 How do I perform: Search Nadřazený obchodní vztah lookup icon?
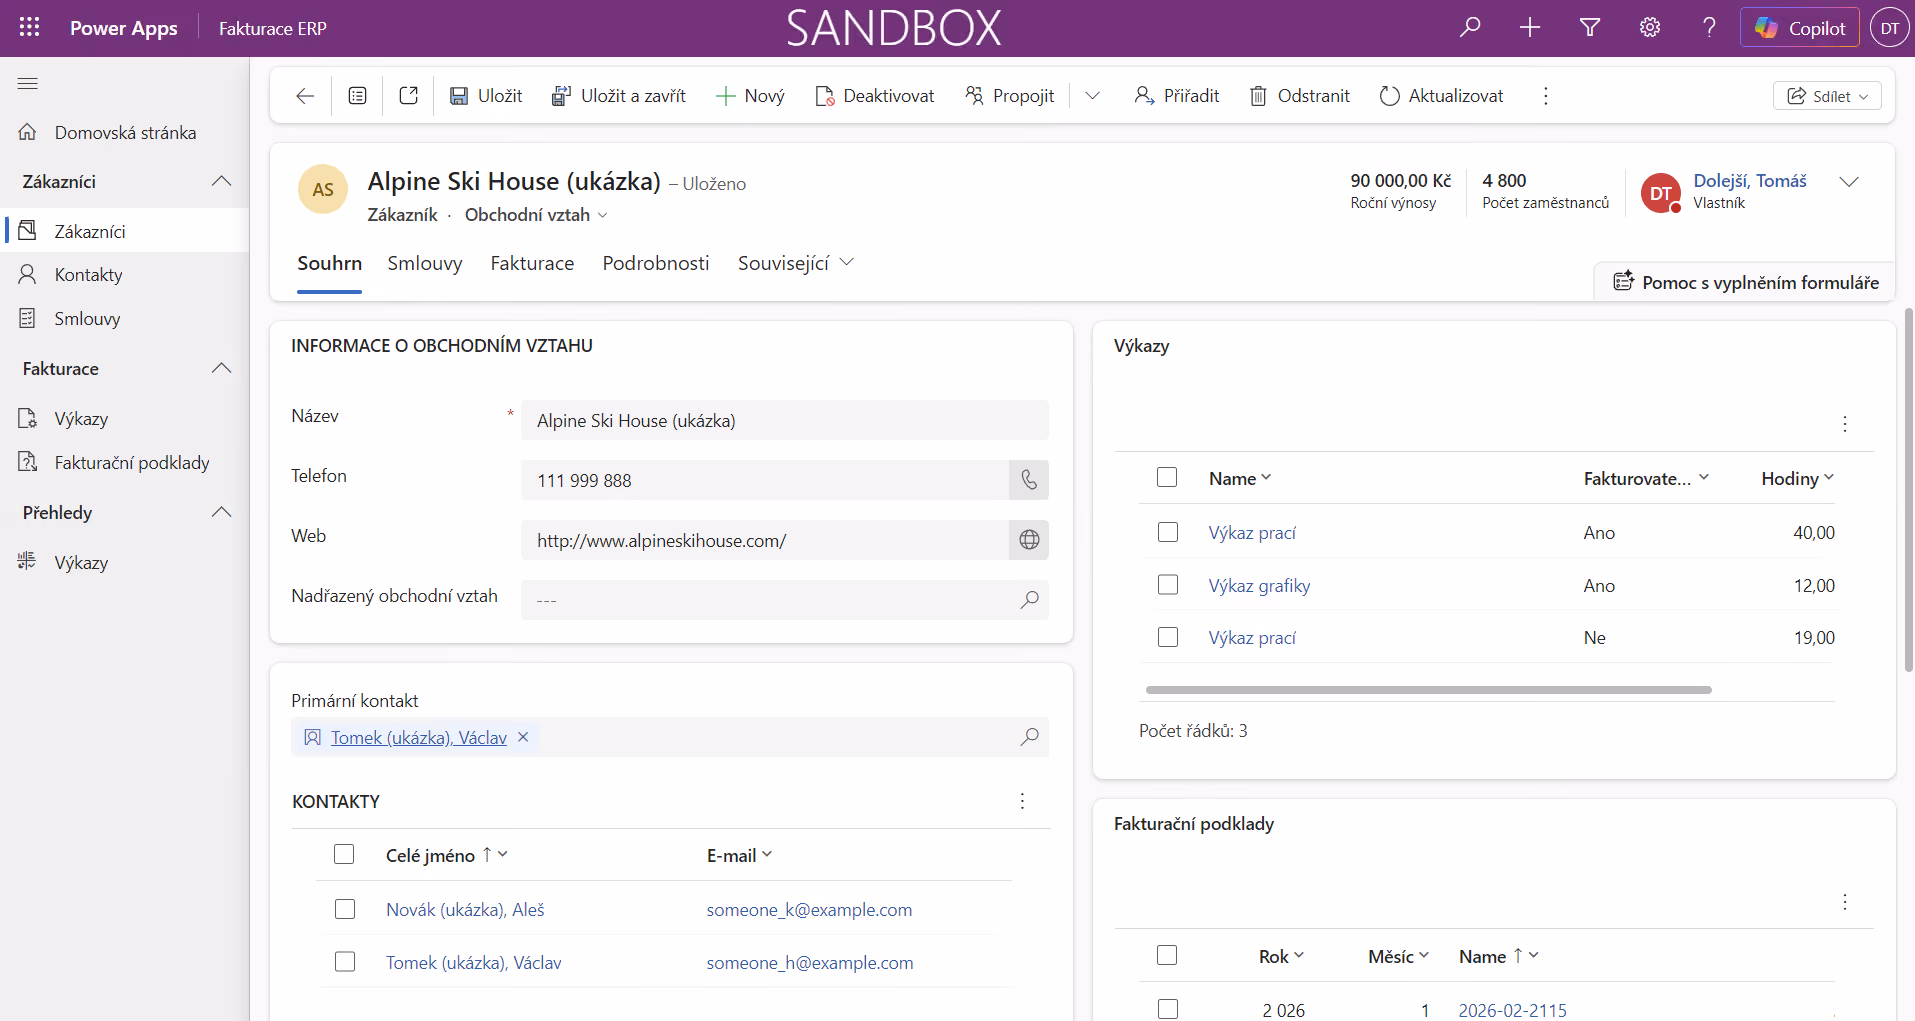click(1029, 600)
